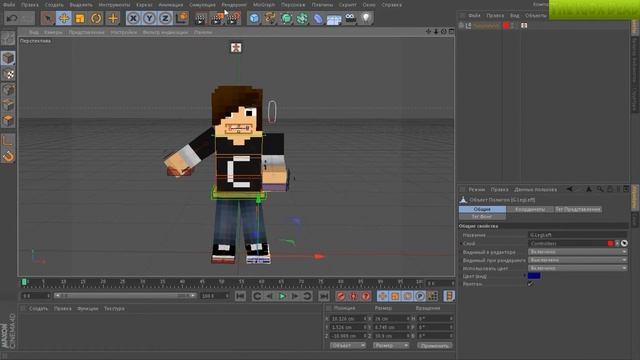Open the viewport Фильтр menu
The width and height of the screenshot is (640, 360).
[x=165, y=32]
